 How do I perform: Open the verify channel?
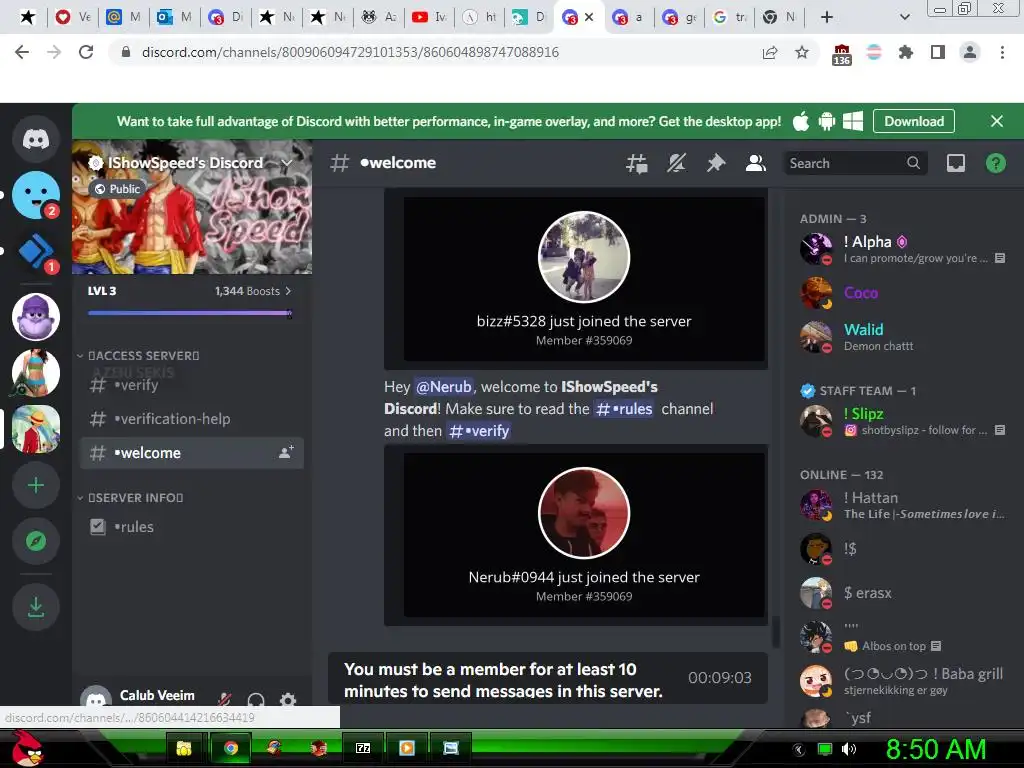[191, 385]
